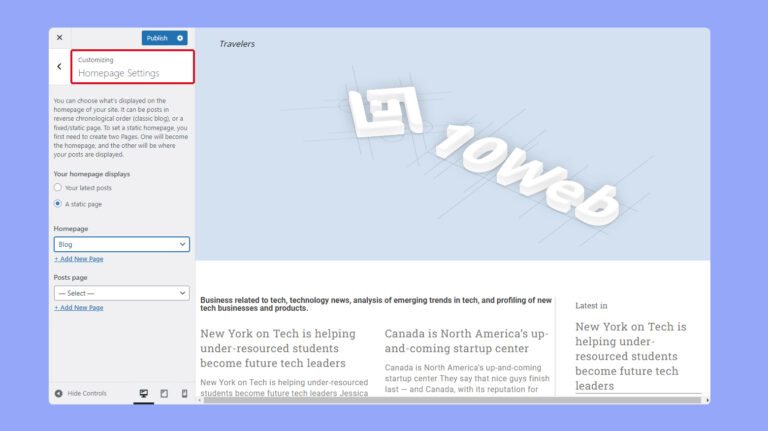Open publish settings gear icon
This screenshot has height=431, width=768.
(x=180, y=38)
